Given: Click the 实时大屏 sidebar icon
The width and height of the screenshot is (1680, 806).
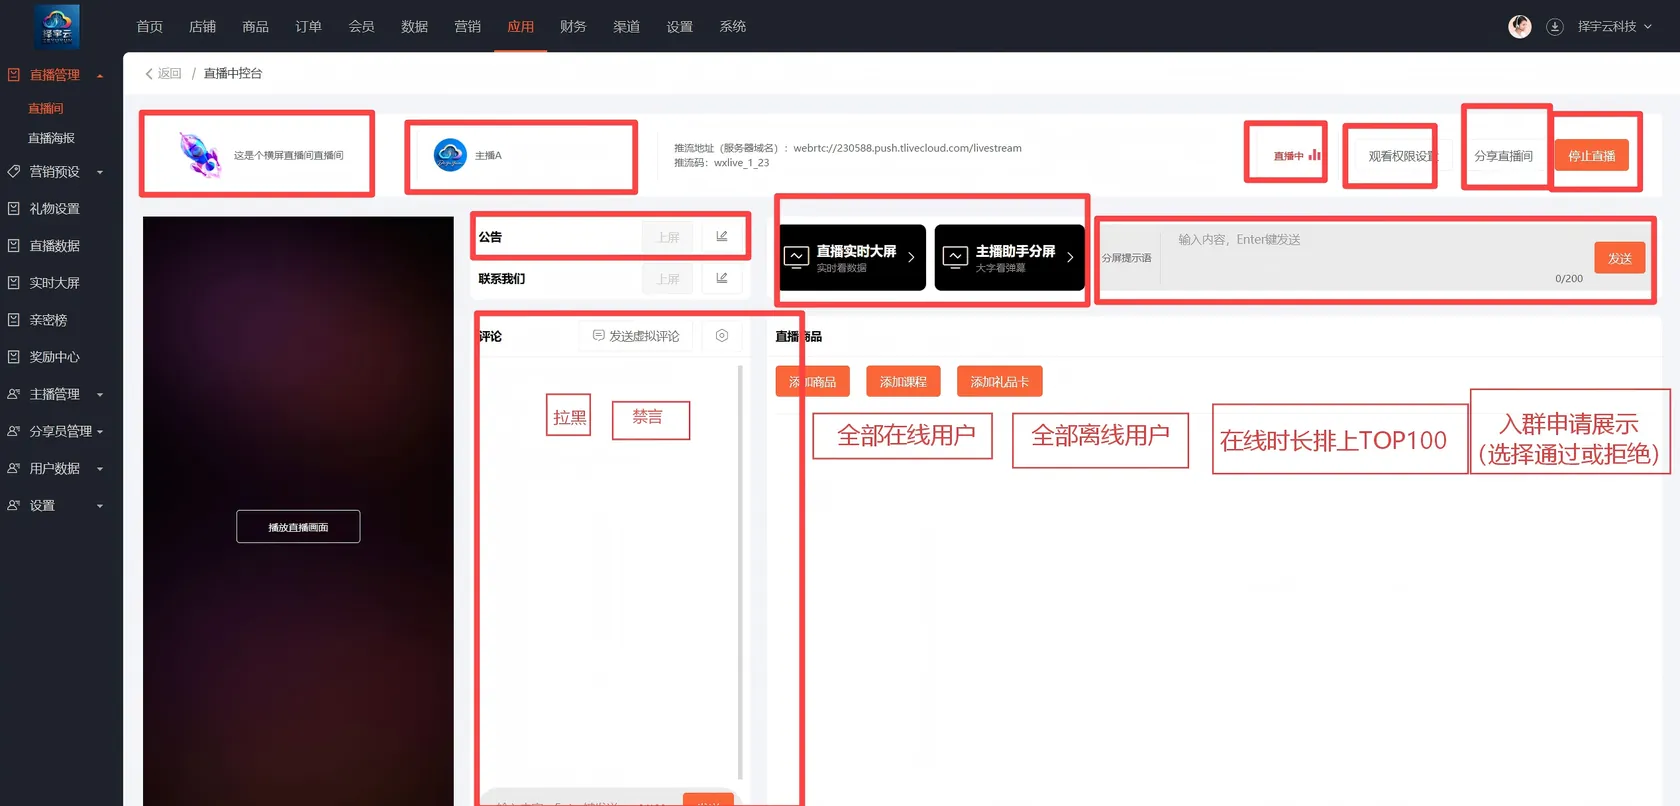Looking at the screenshot, I should pyautogui.click(x=14, y=283).
